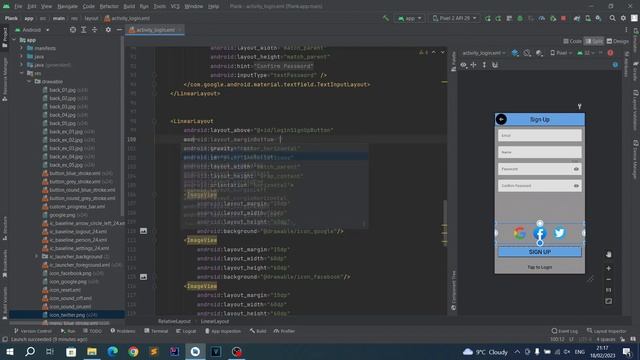Screen dimensions: 640x360
Task: Click the SIGN UP button in preview
Action: (540, 252)
